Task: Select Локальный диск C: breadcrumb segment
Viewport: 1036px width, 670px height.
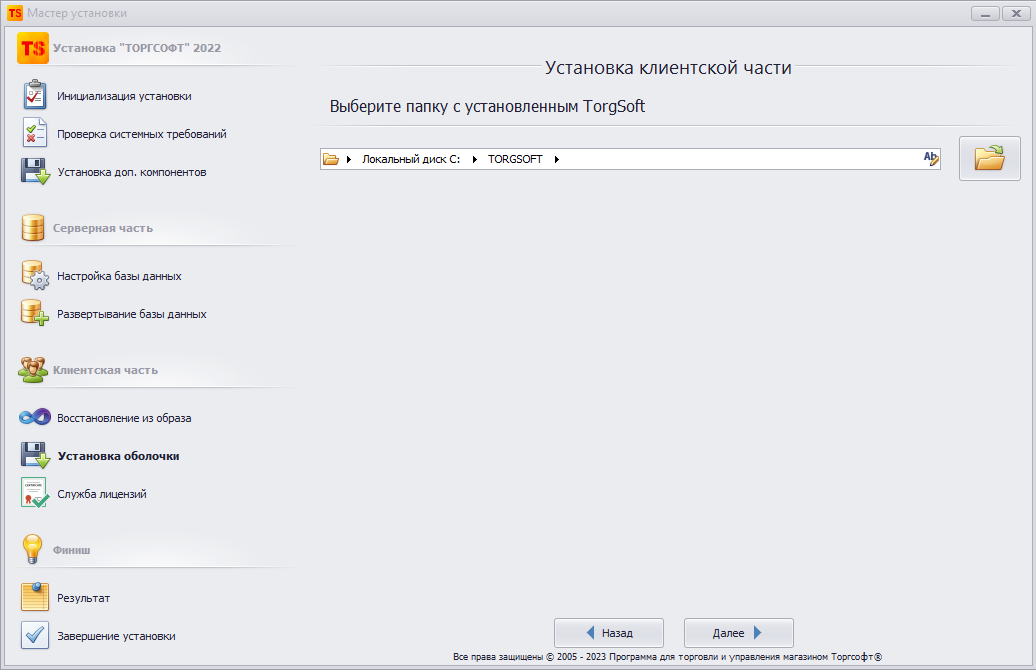Action: (411, 159)
